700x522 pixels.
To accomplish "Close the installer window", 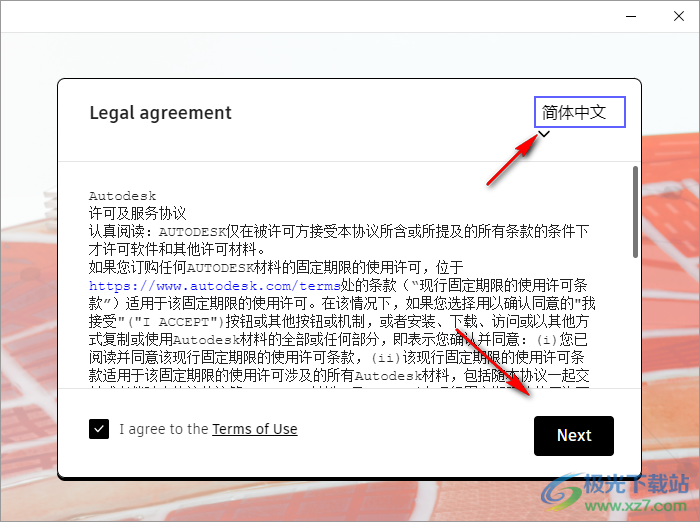I will [x=679, y=17].
